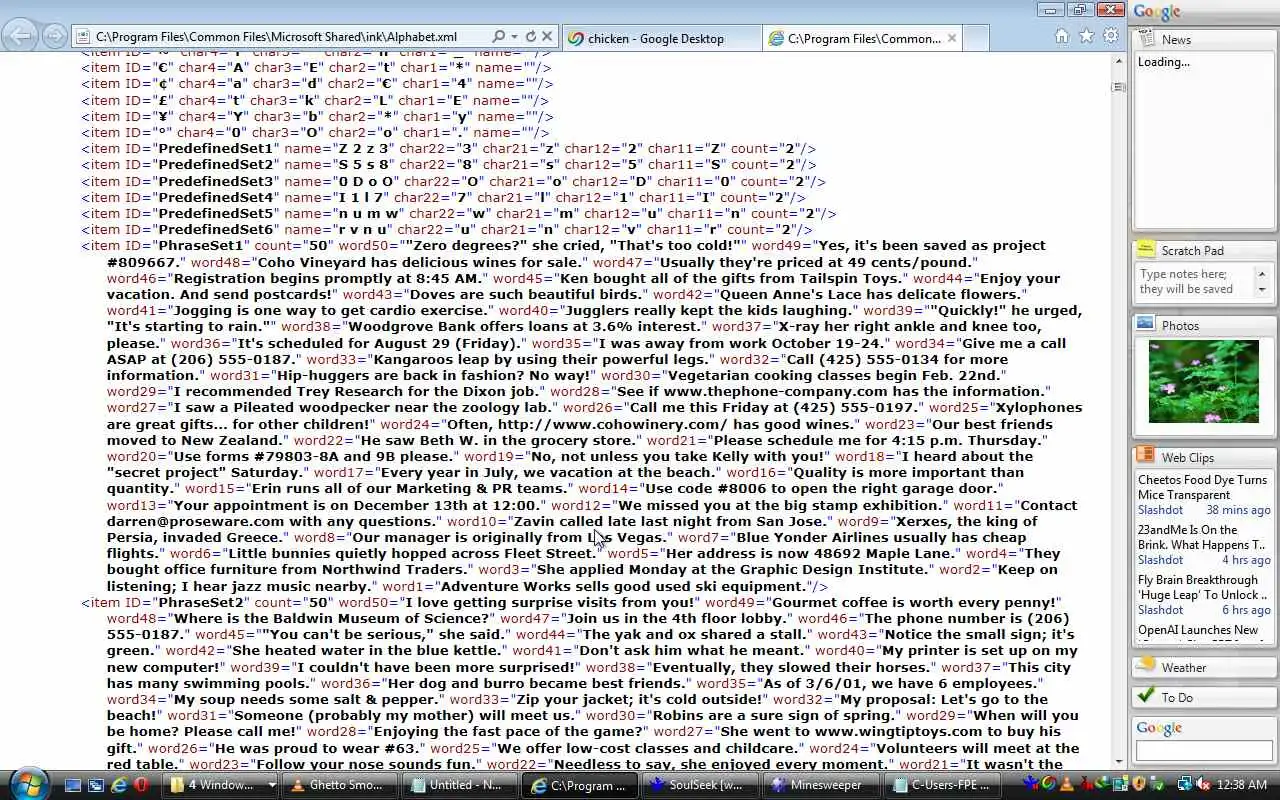Open the '4 Window...' grouped taskbar button
The height and width of the screenshot is (800, 1280).
tap(221, 786)
